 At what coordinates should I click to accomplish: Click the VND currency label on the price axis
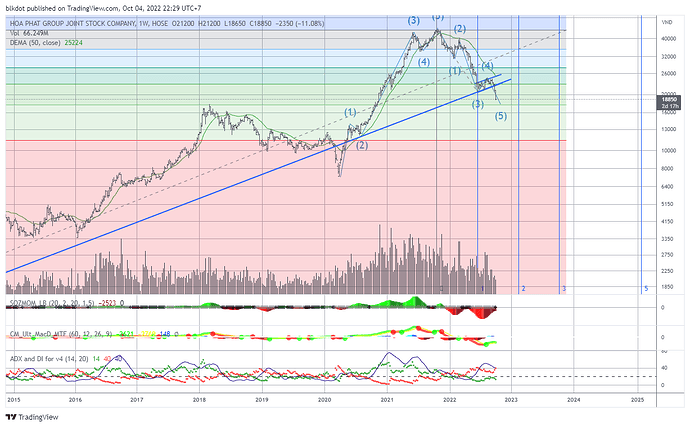pyautogui.click(x=667, y=22)
